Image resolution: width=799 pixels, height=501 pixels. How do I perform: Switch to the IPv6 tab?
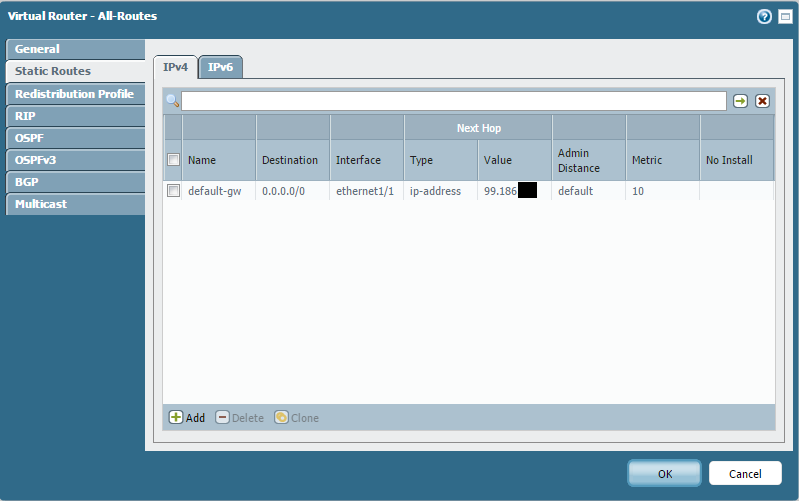[x=220, y=67]
